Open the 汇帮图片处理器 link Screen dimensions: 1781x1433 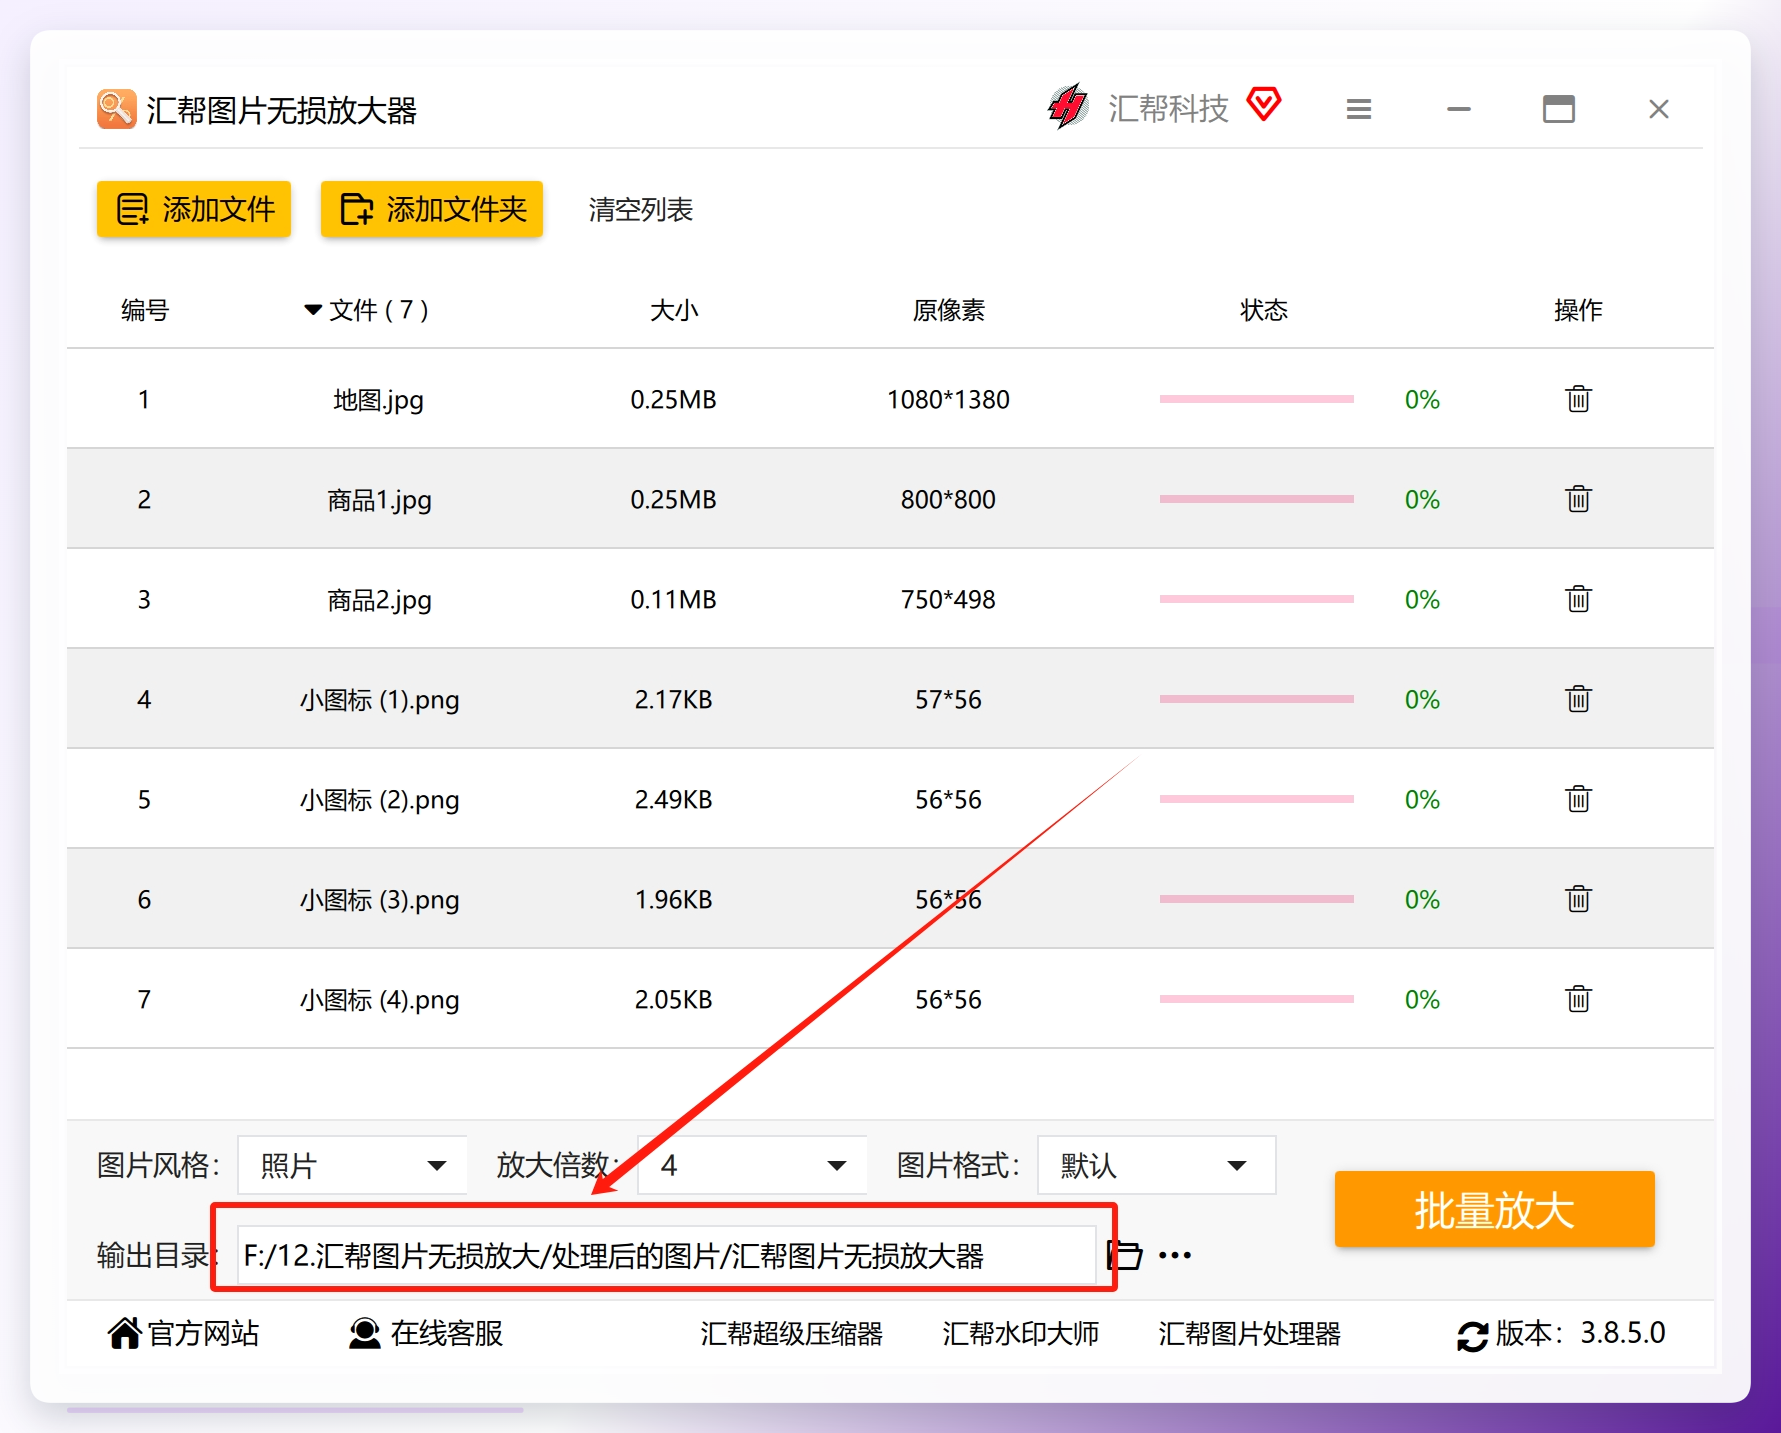pyautogui.click(x=1249, y=1334)
